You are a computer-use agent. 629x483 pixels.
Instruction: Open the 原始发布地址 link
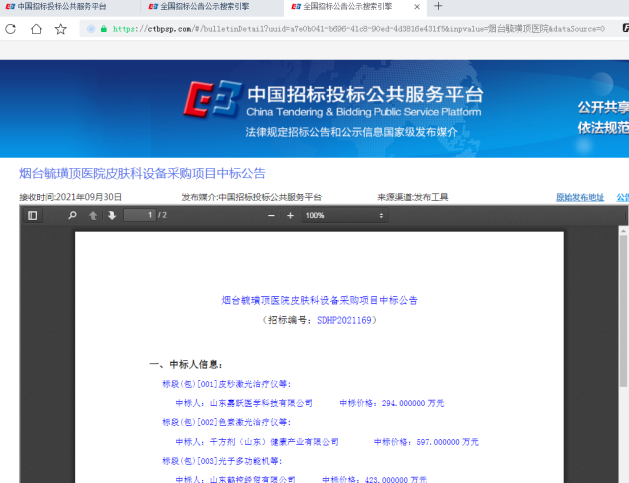click(580, 197)
